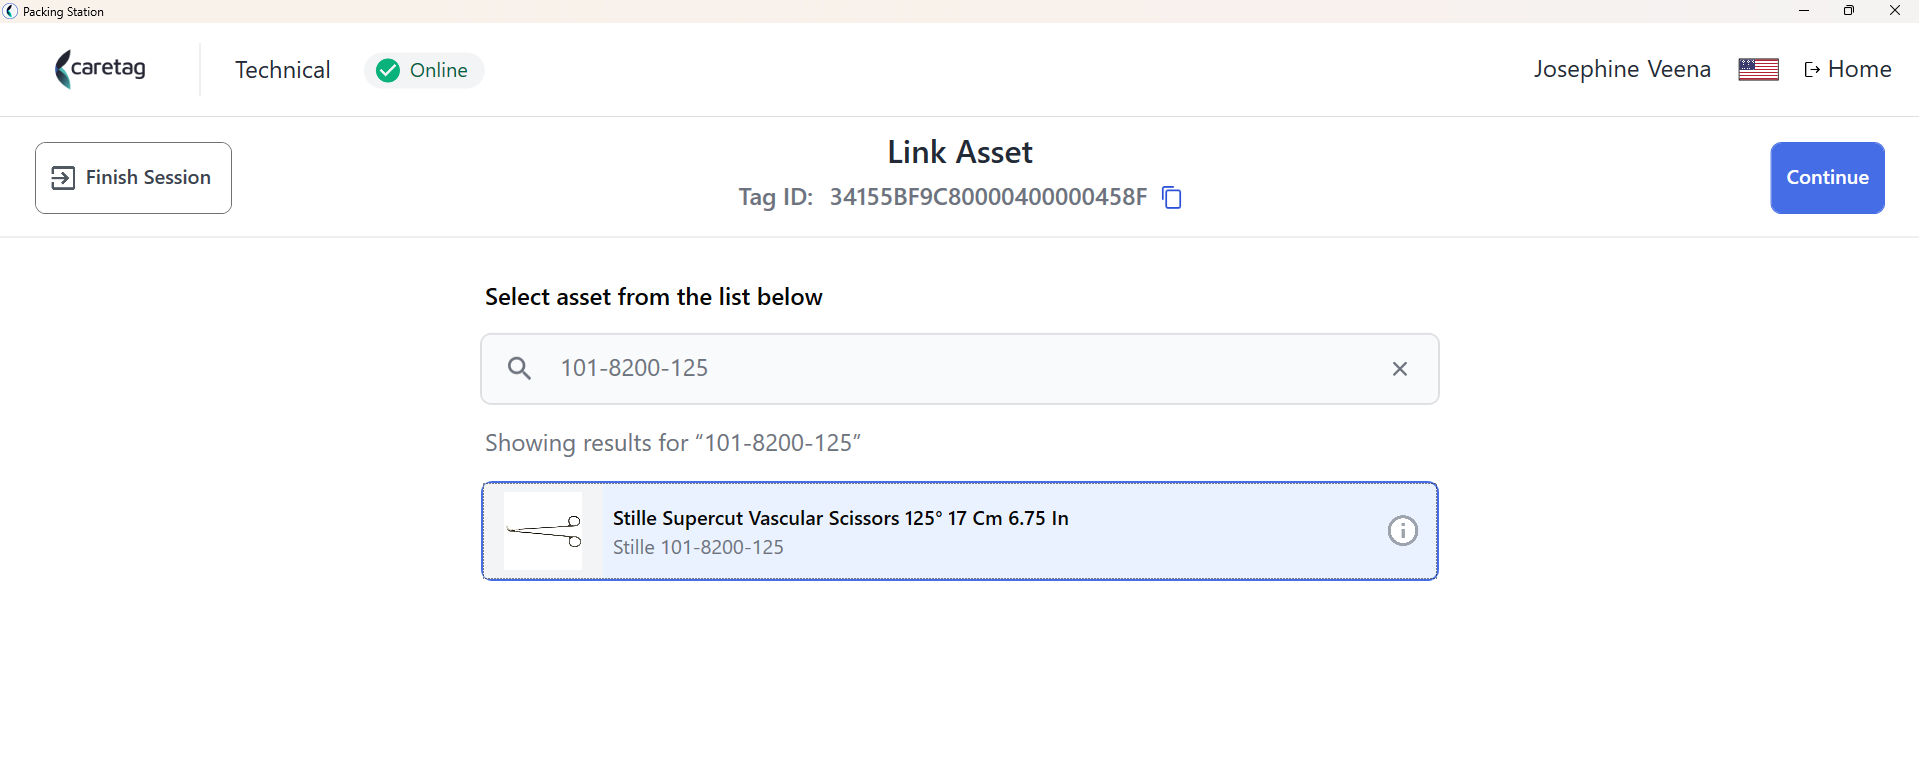Click the green Online status checkmark
This screenshot has width=1919, height=783.
click(388, 70)
